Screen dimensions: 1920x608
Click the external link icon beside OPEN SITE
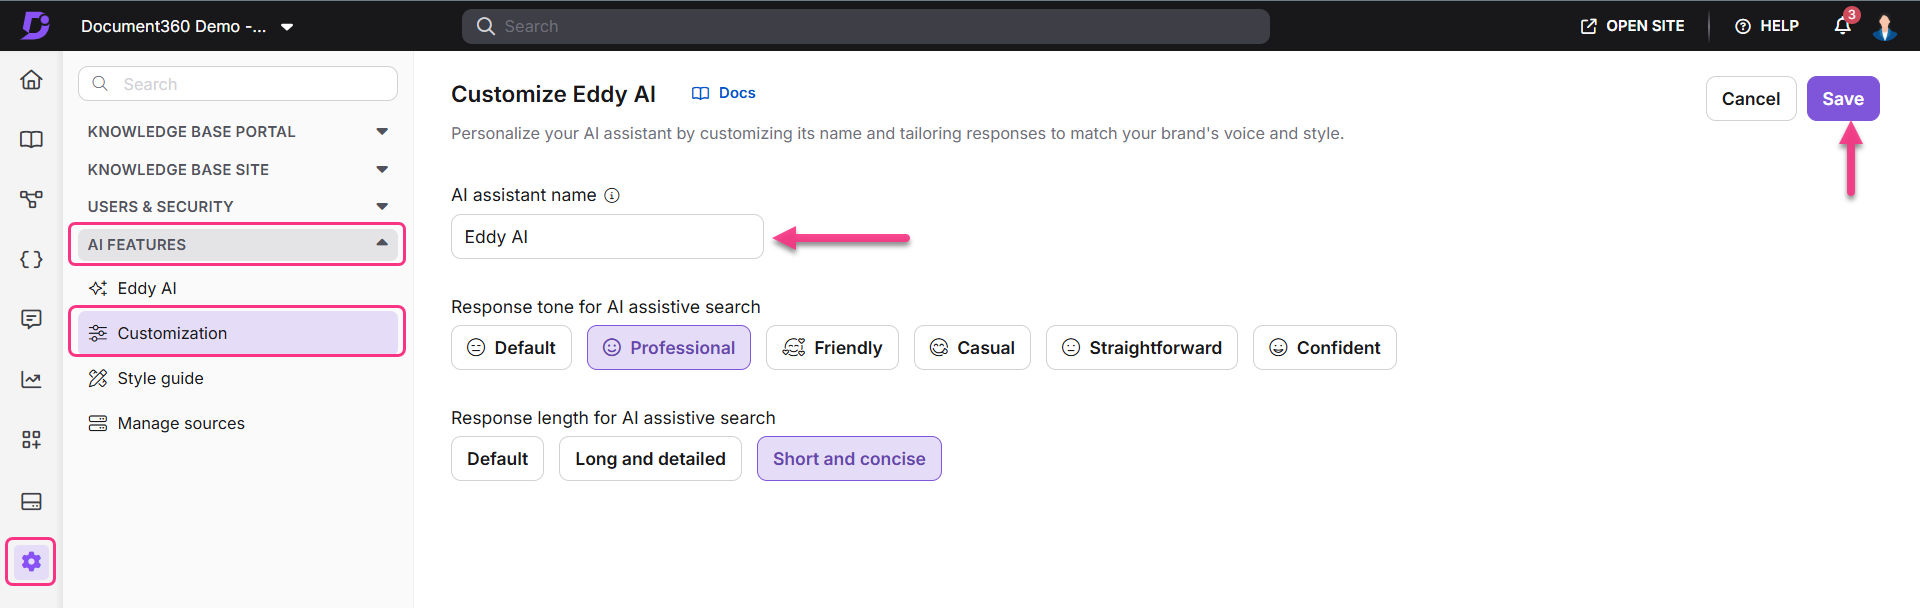coord(1588,27)
